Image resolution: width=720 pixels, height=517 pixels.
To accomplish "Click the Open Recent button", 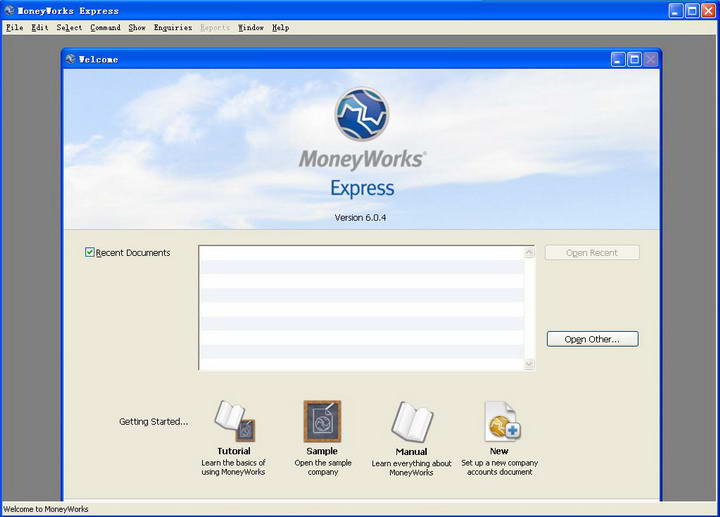I will (x=592, y=253).
